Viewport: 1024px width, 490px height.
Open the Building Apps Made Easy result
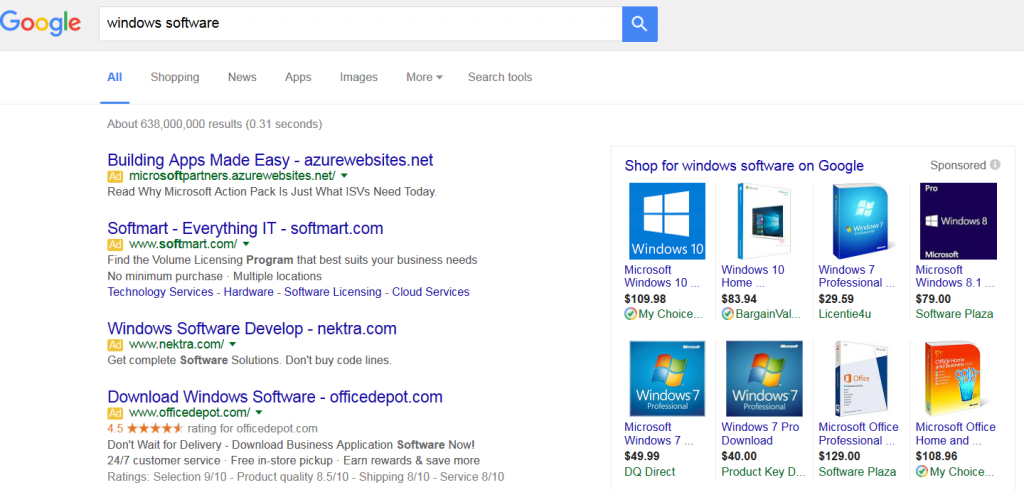click(270, 160)
